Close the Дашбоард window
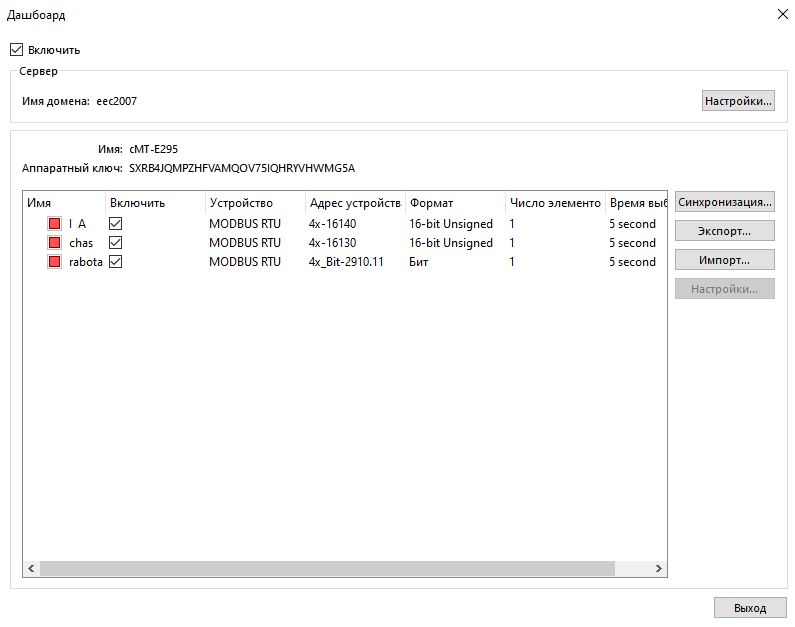The height and width of the screenshot is (627, 795). pyautogui.click(x=781, y=14)
